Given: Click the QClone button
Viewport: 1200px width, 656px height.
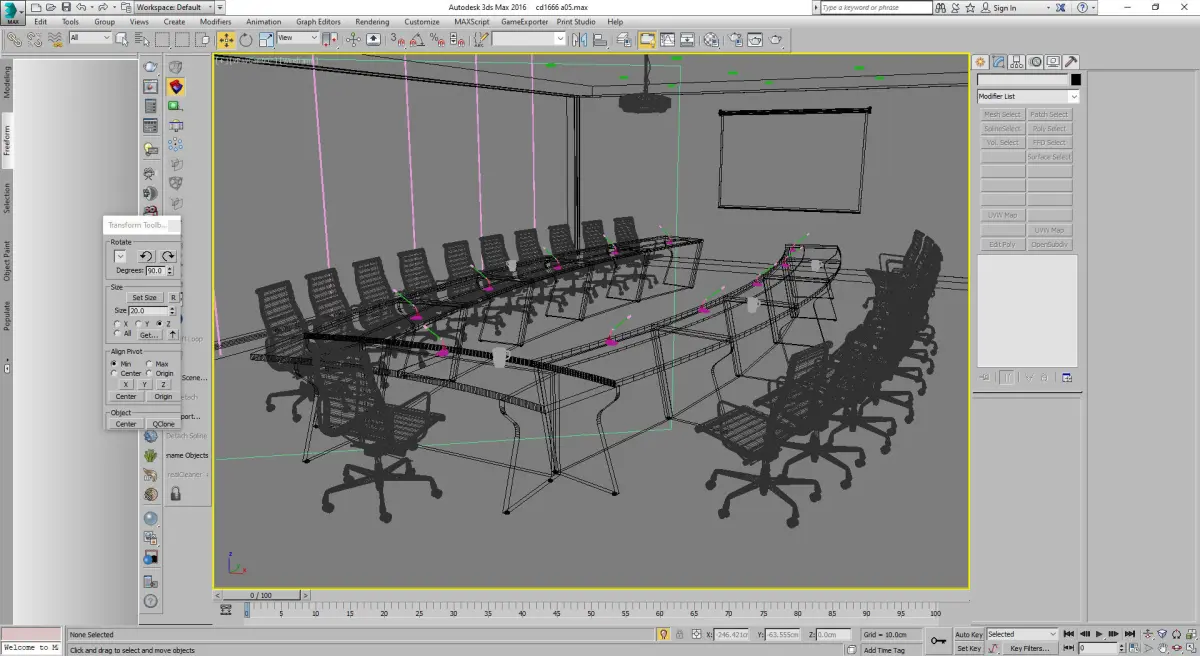Looking at the screenshot, I should [x=163, y=424].
